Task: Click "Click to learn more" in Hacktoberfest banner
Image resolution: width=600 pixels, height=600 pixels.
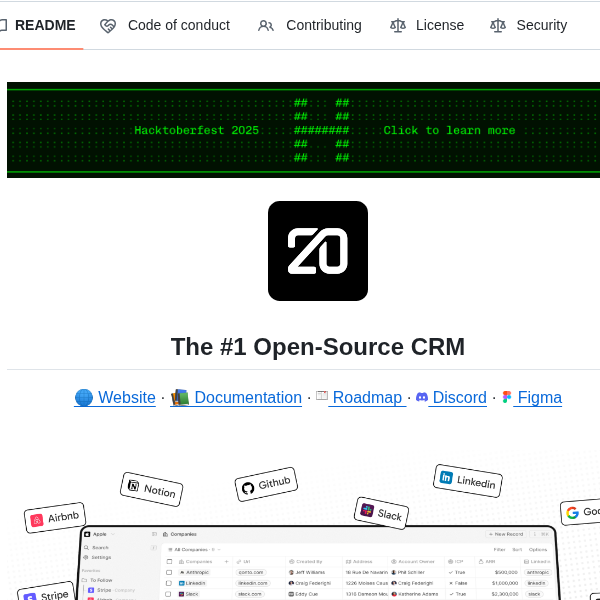Action: (x=449, y=130)
